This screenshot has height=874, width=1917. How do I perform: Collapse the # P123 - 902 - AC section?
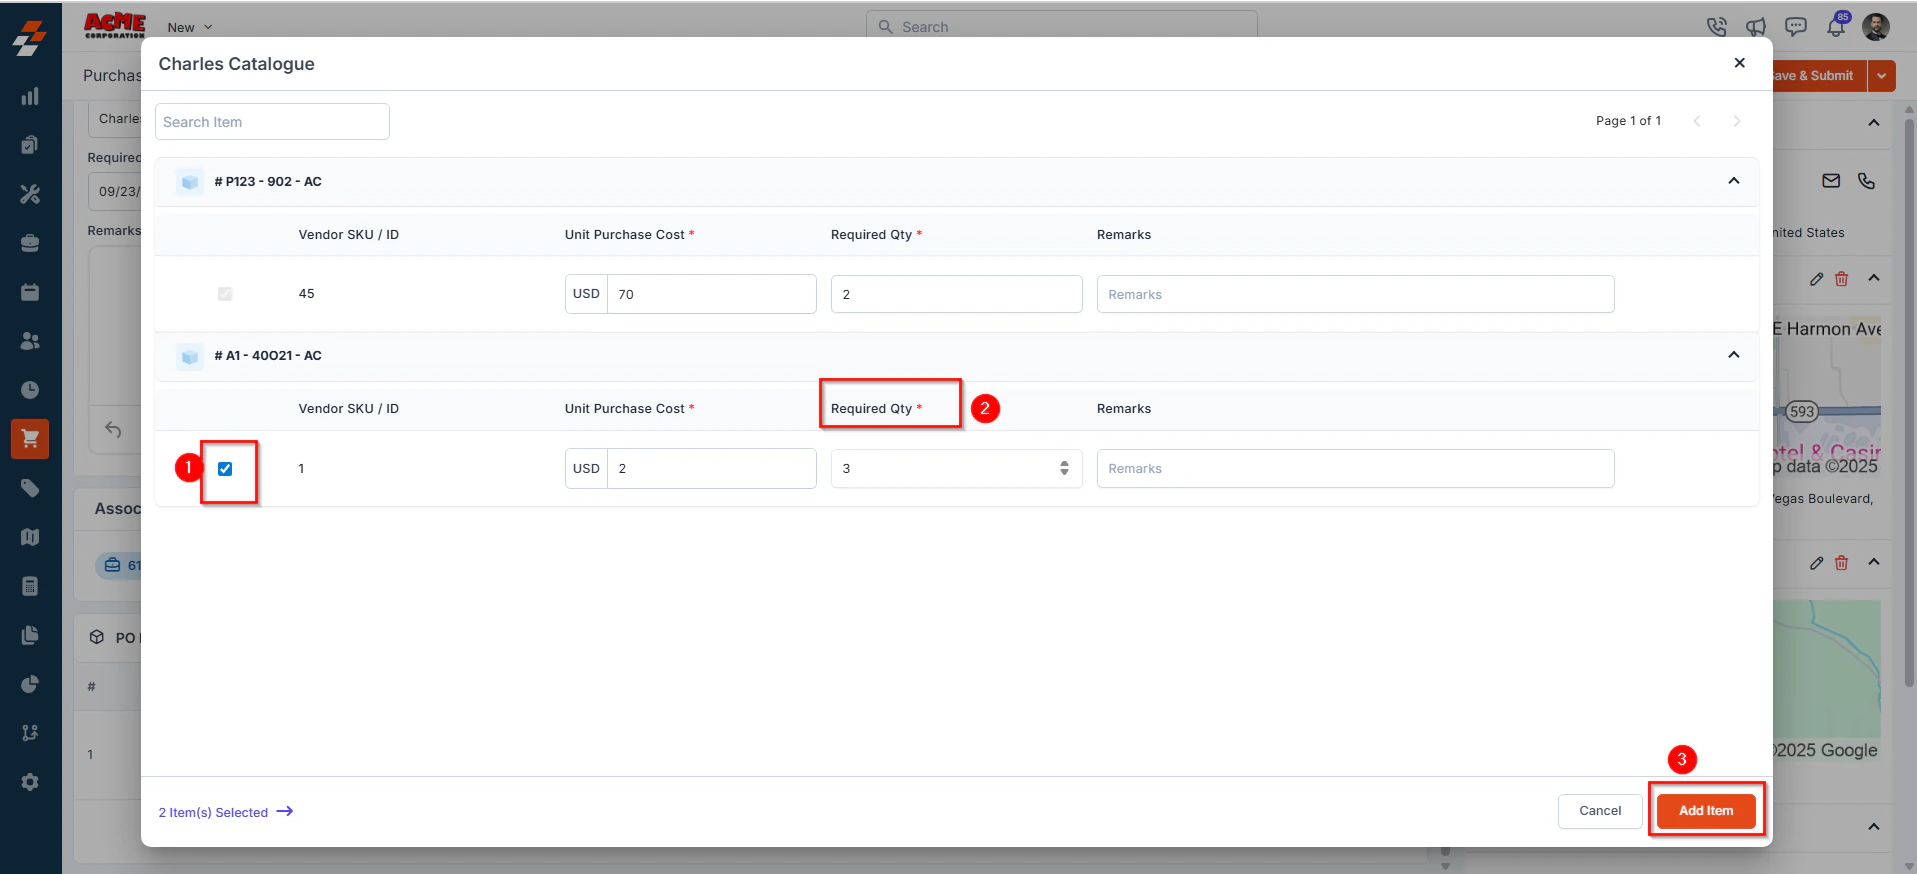(x=1734, y=181)
